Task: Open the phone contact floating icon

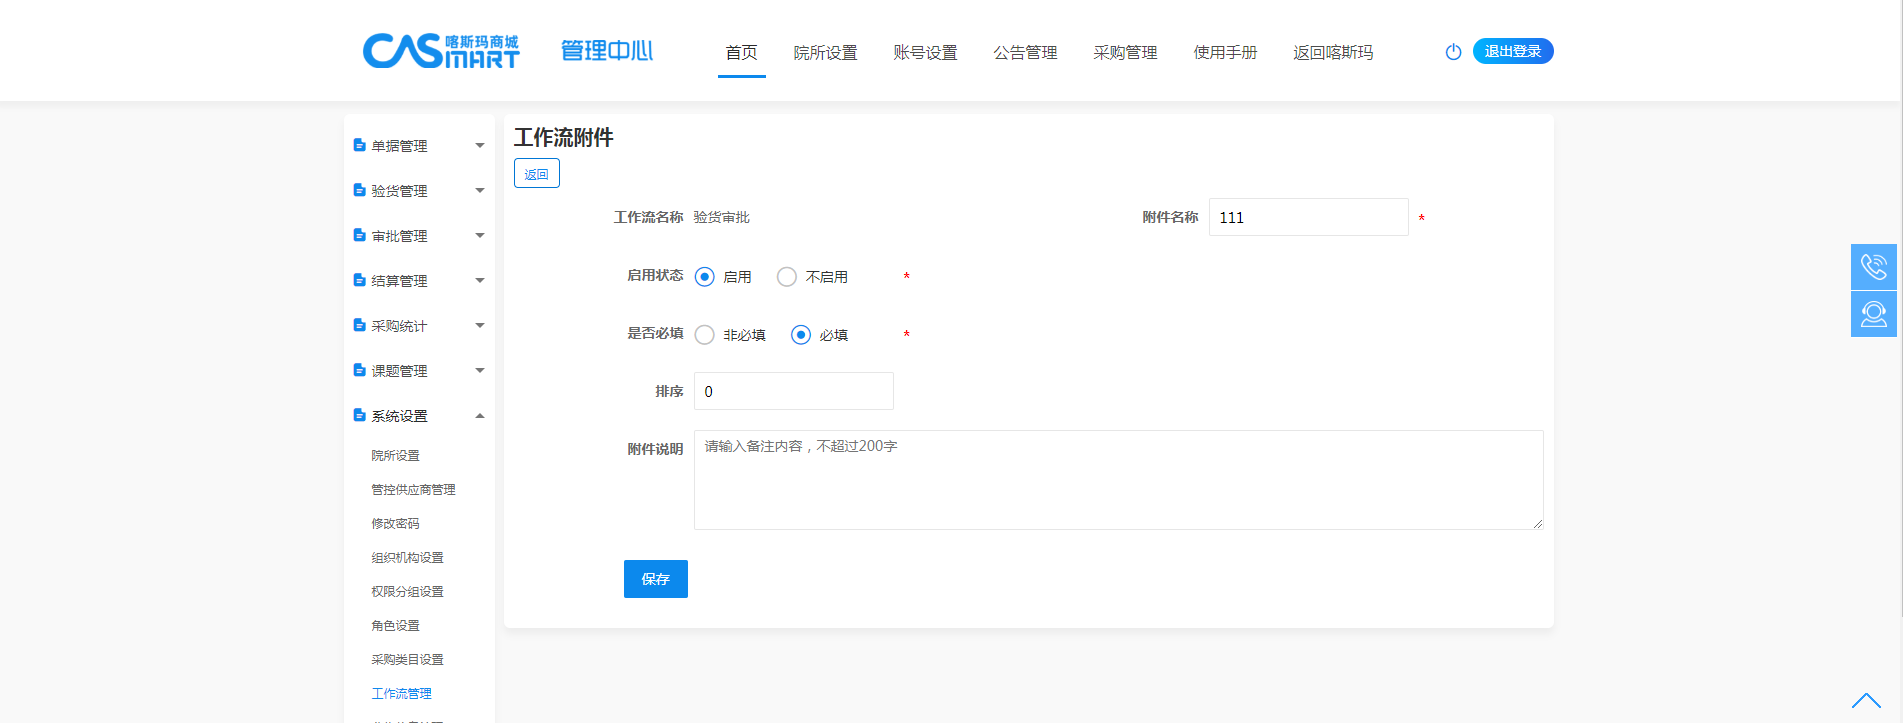Action: (1873, 267)
